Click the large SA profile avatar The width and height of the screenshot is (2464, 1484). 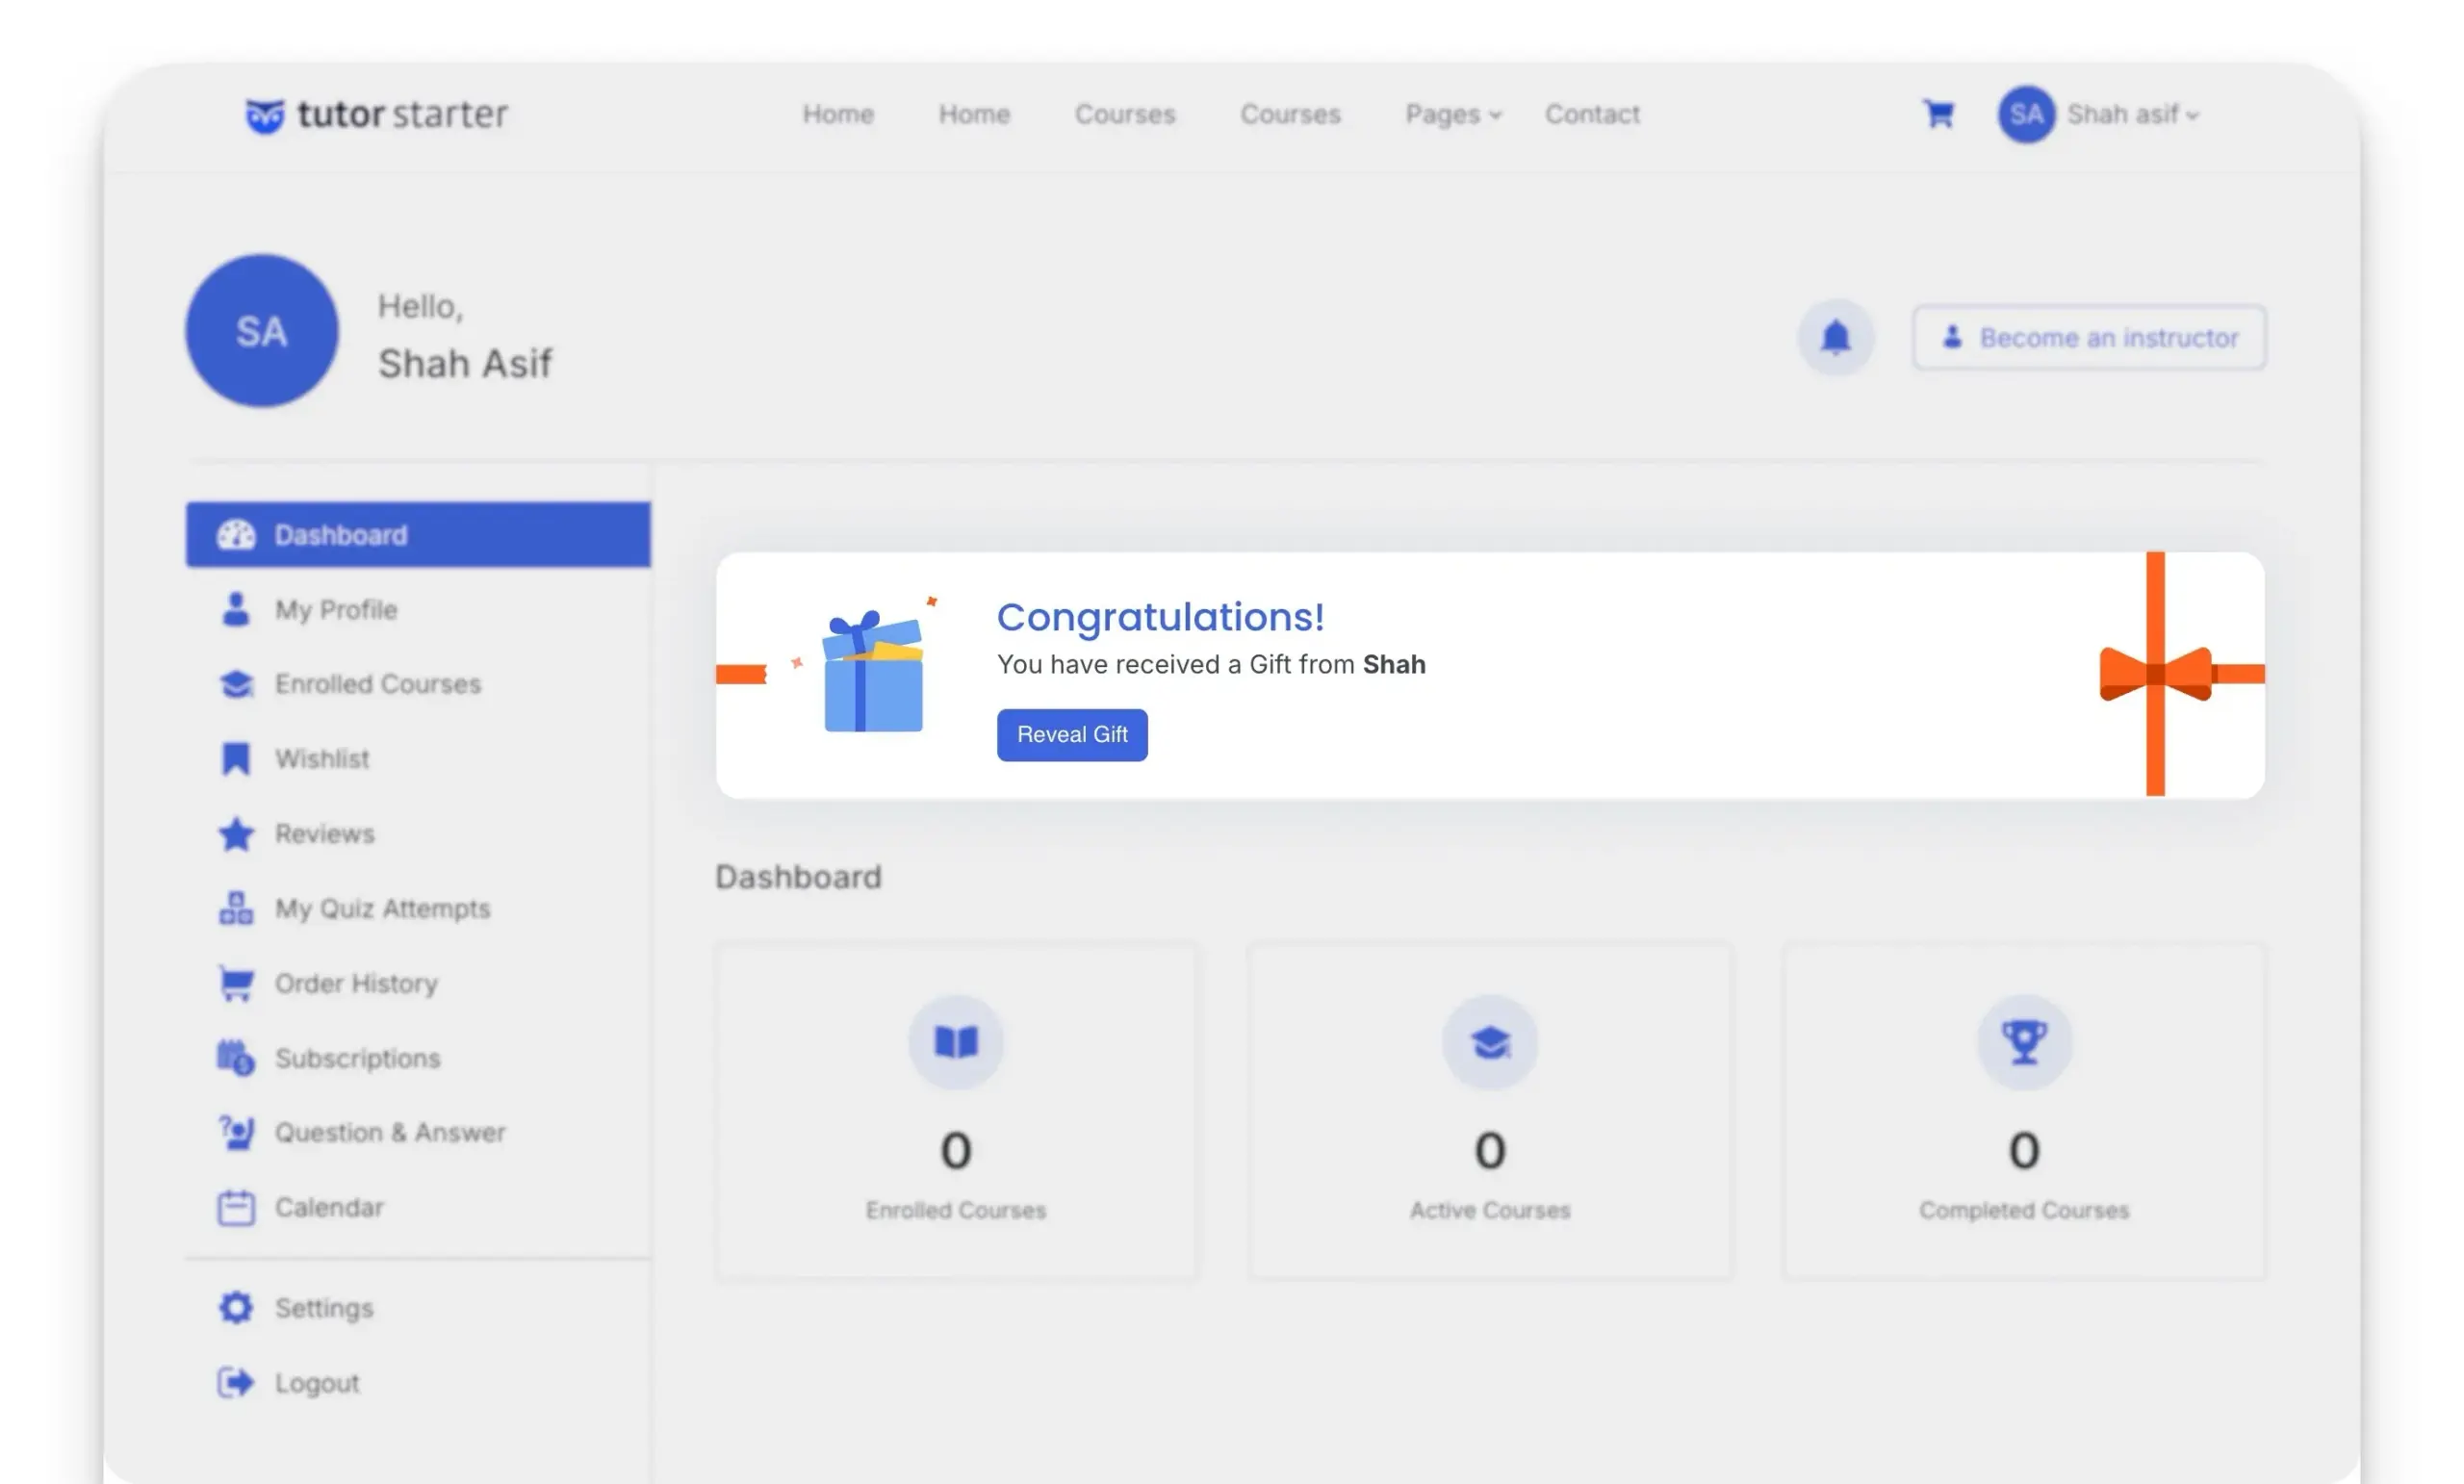point(262,330)
